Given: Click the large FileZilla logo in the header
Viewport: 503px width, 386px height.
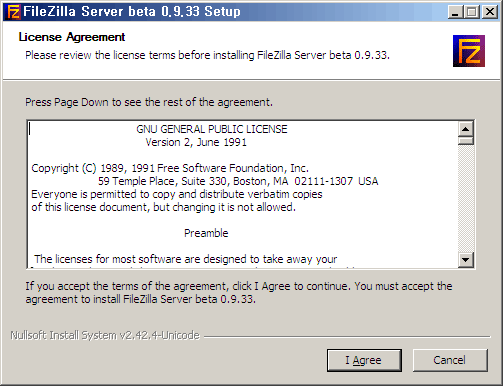Looking at the screenshot, I should (469, 51).
